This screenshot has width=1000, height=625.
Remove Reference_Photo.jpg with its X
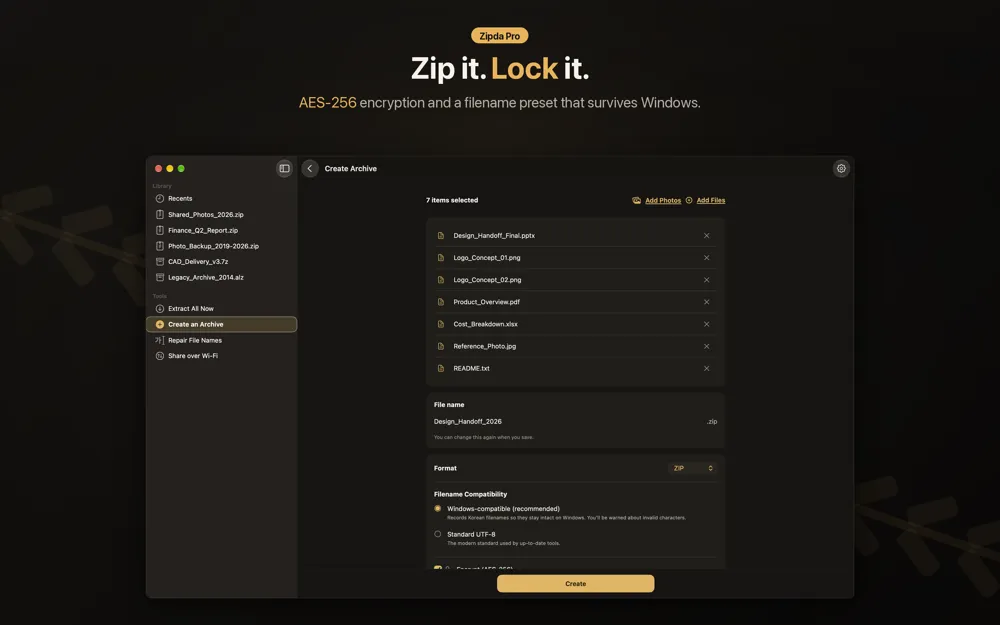pos(707,346)
